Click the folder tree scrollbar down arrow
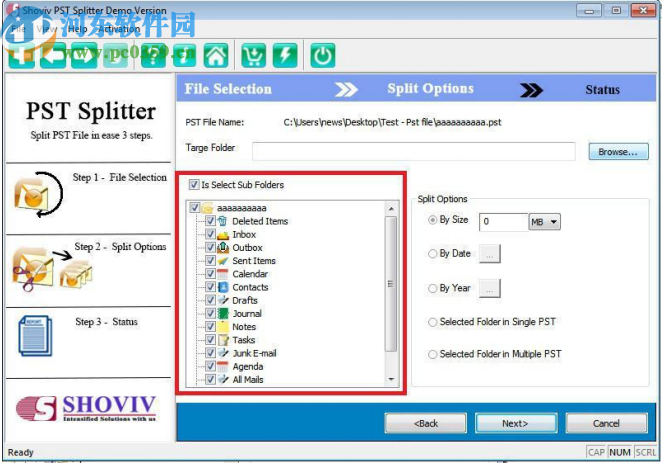The width and height of the screenshot is (664, 464). tap(391, 379)
